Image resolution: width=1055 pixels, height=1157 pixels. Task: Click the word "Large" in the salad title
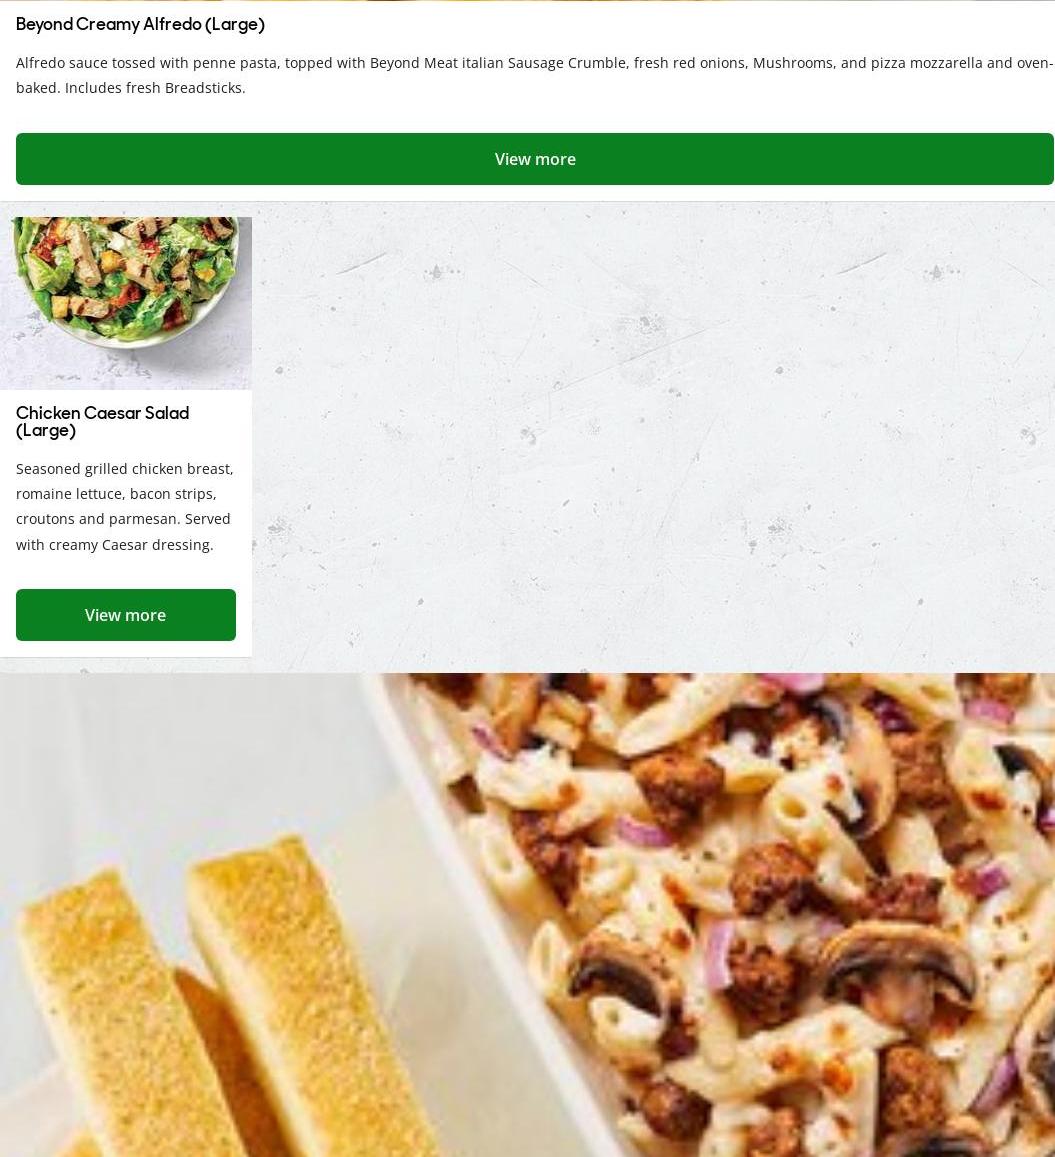(46, 430)
